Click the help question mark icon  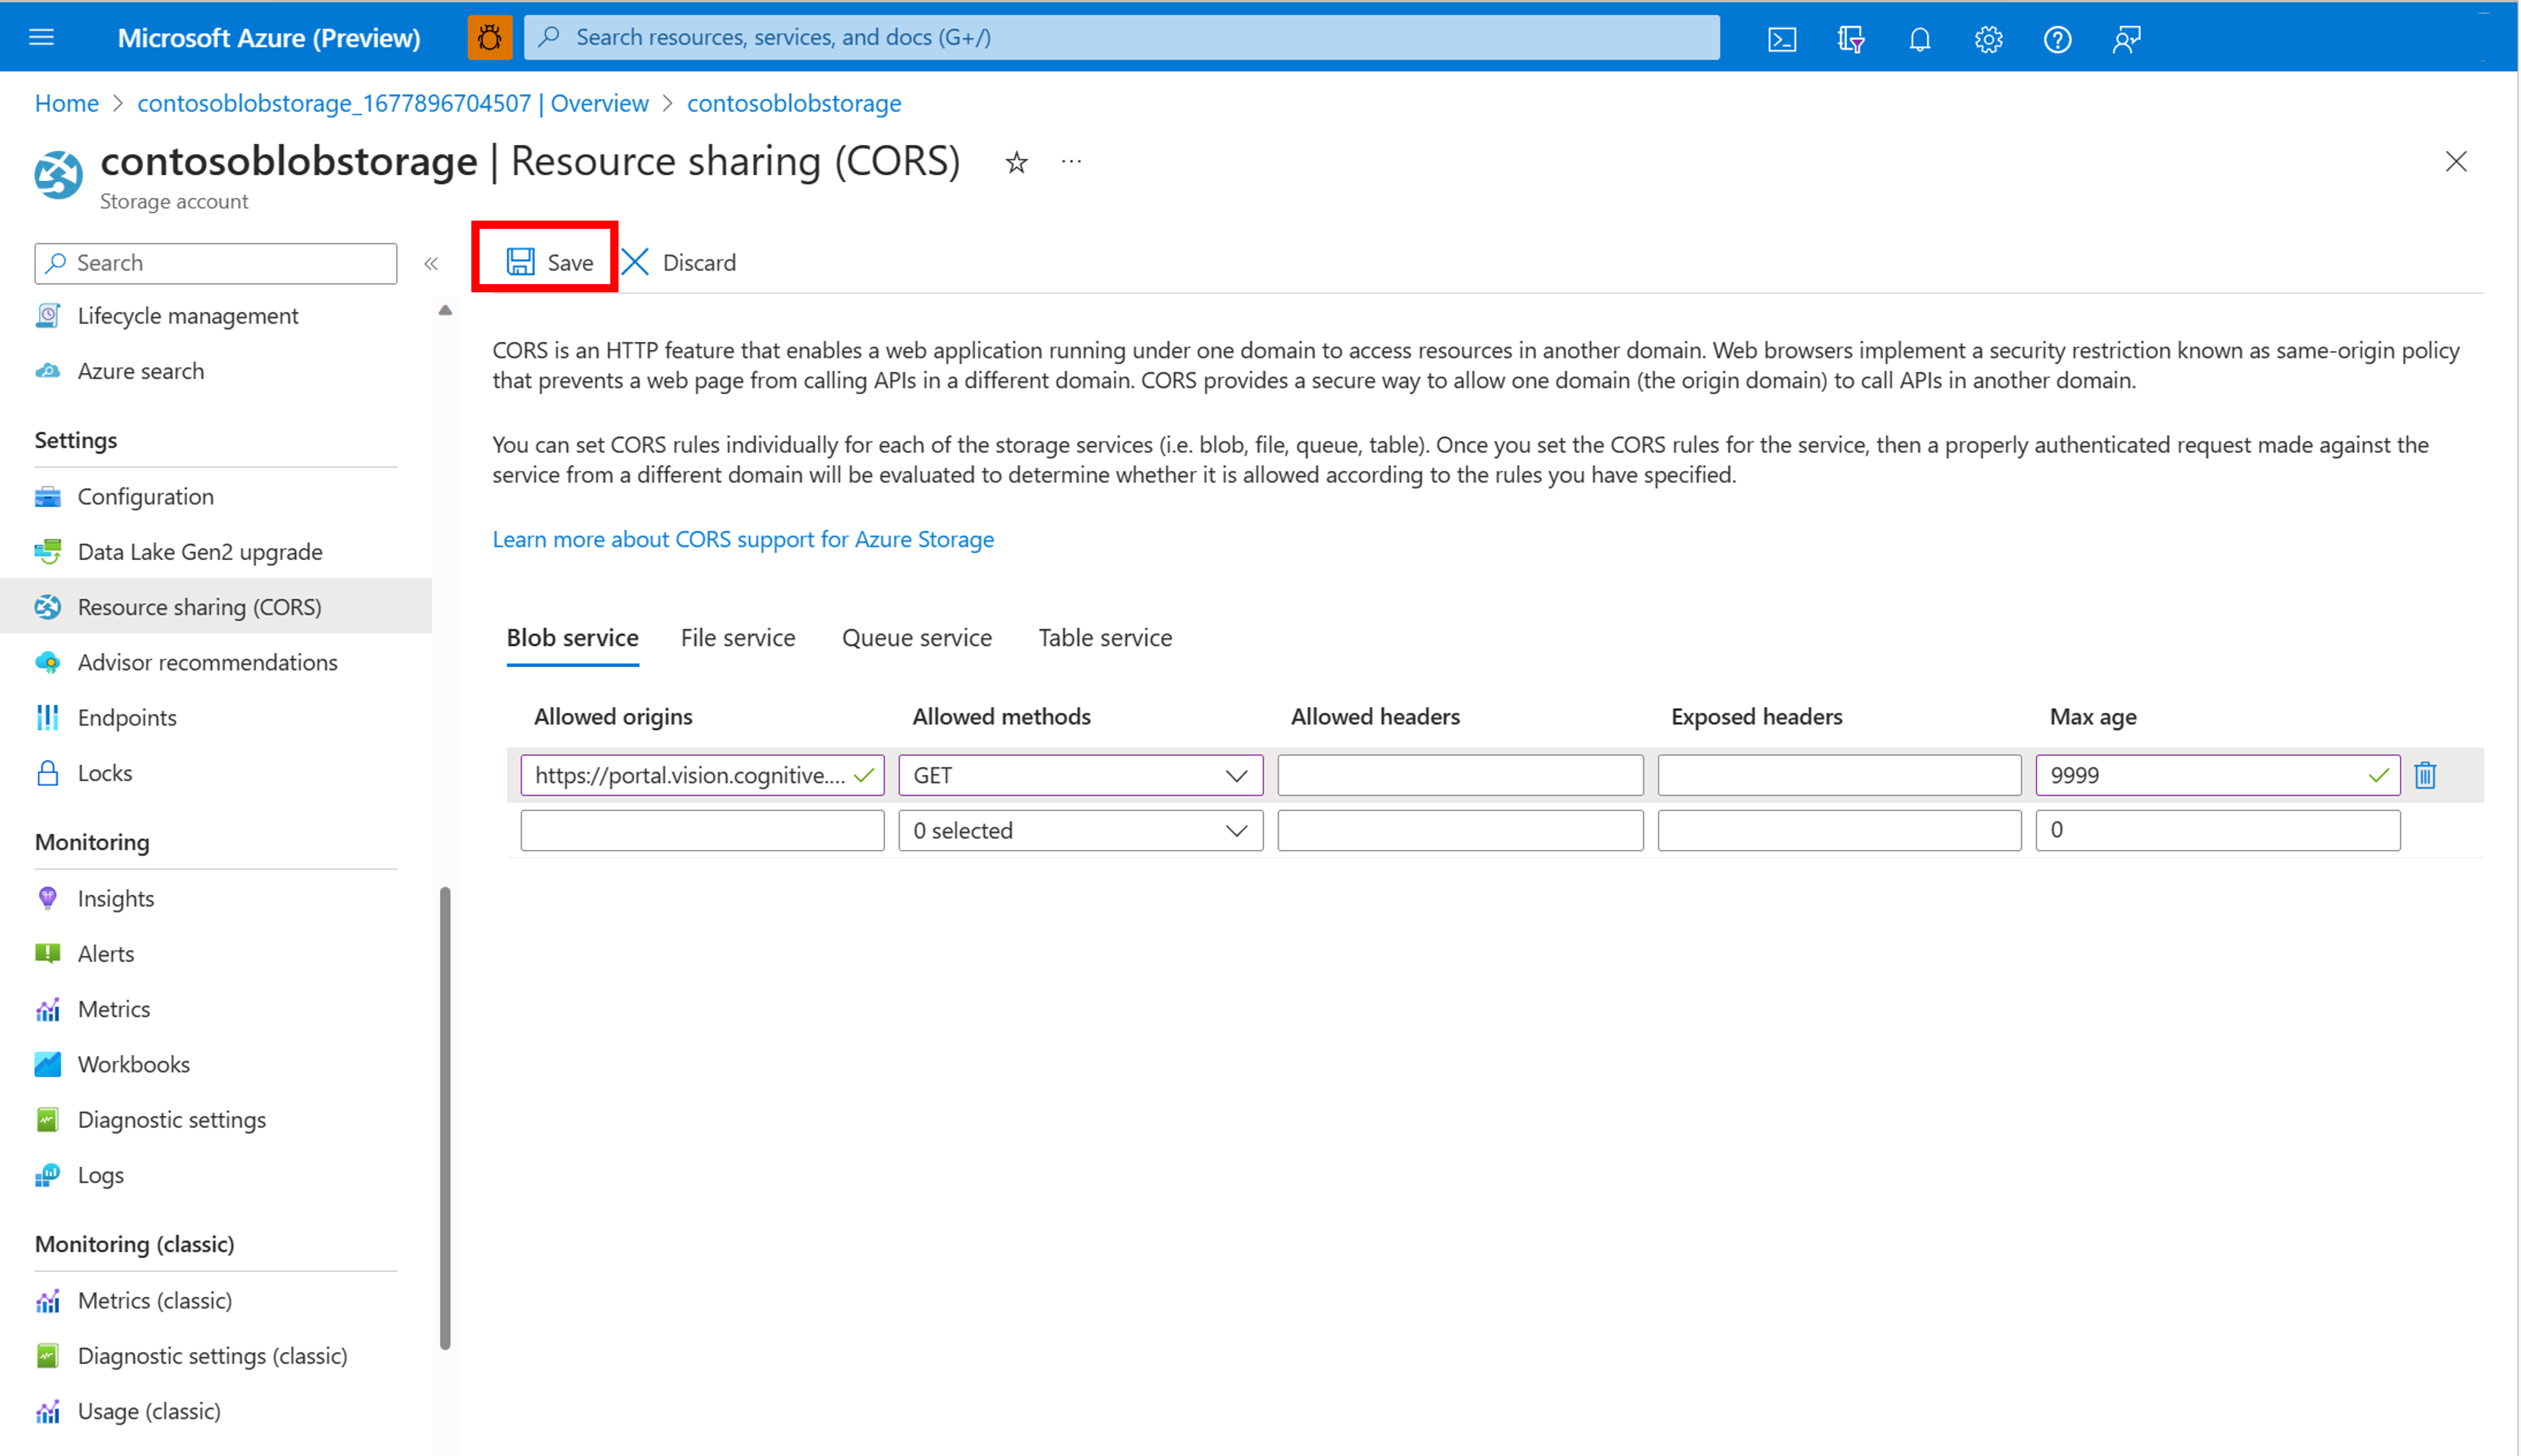pyautogui.click(x=2057, y=39)
